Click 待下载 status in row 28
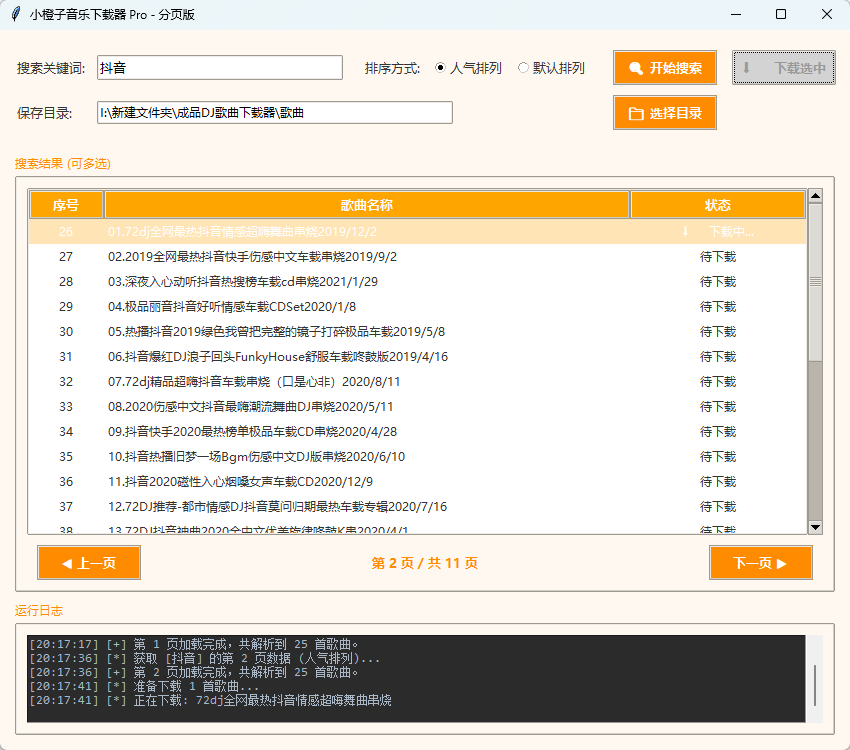Viewport: 850px width, 750px height. (718, 281)
